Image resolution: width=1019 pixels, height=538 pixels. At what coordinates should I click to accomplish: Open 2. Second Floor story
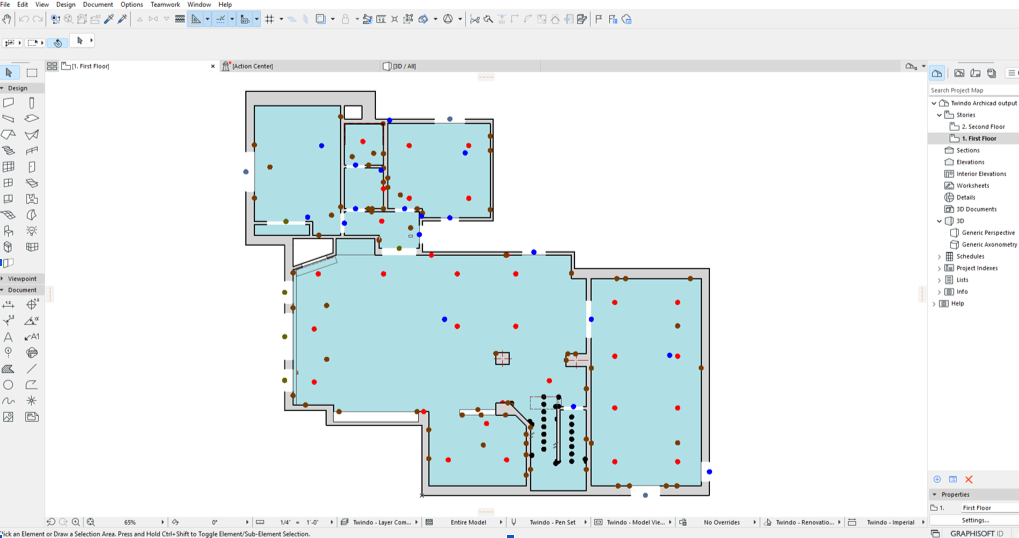[983, 127]
